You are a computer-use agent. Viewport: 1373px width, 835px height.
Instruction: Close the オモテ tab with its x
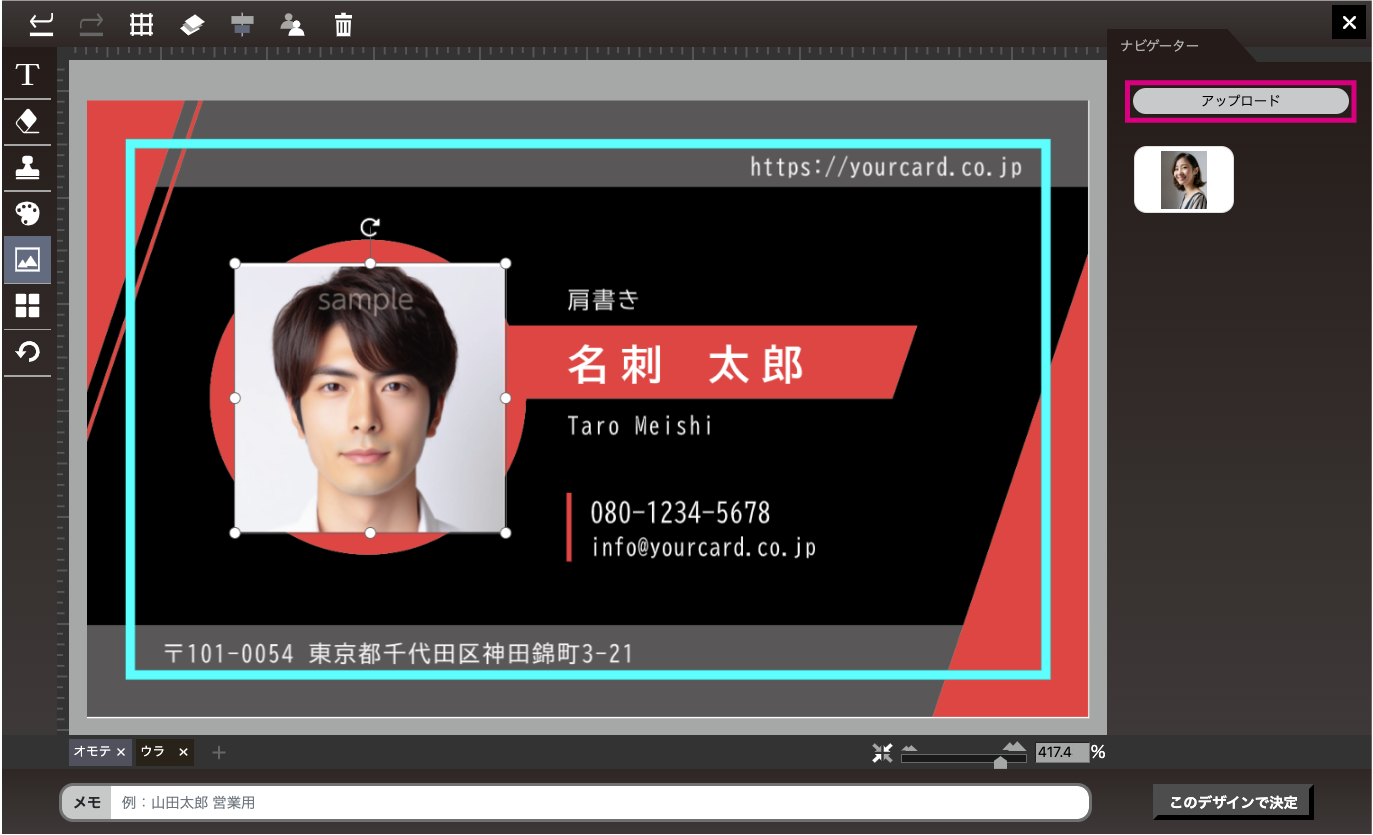tap(121, 752)
